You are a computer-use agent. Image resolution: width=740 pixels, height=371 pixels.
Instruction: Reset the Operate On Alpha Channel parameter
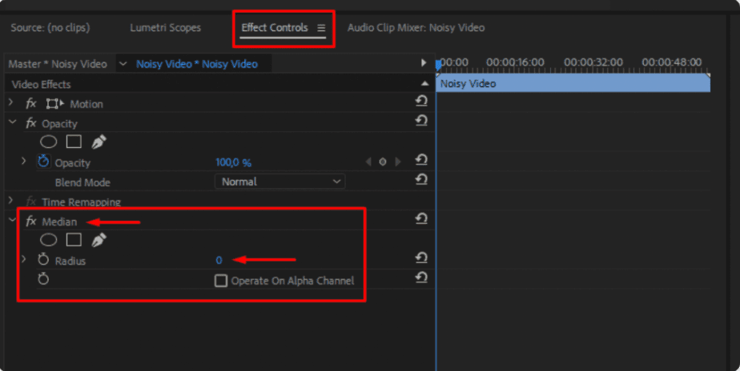point(421,278)
